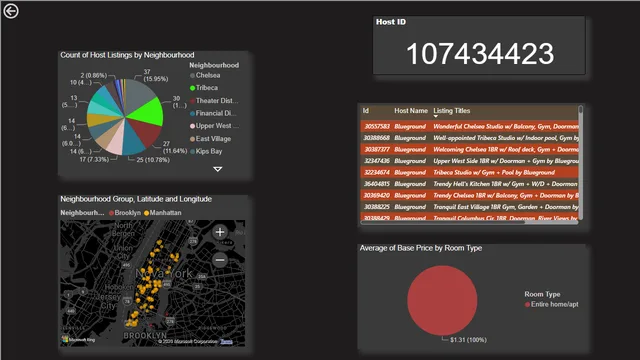Open the Terms link on the map
Viewport: 640px width, 360px height.
(226, 342)
